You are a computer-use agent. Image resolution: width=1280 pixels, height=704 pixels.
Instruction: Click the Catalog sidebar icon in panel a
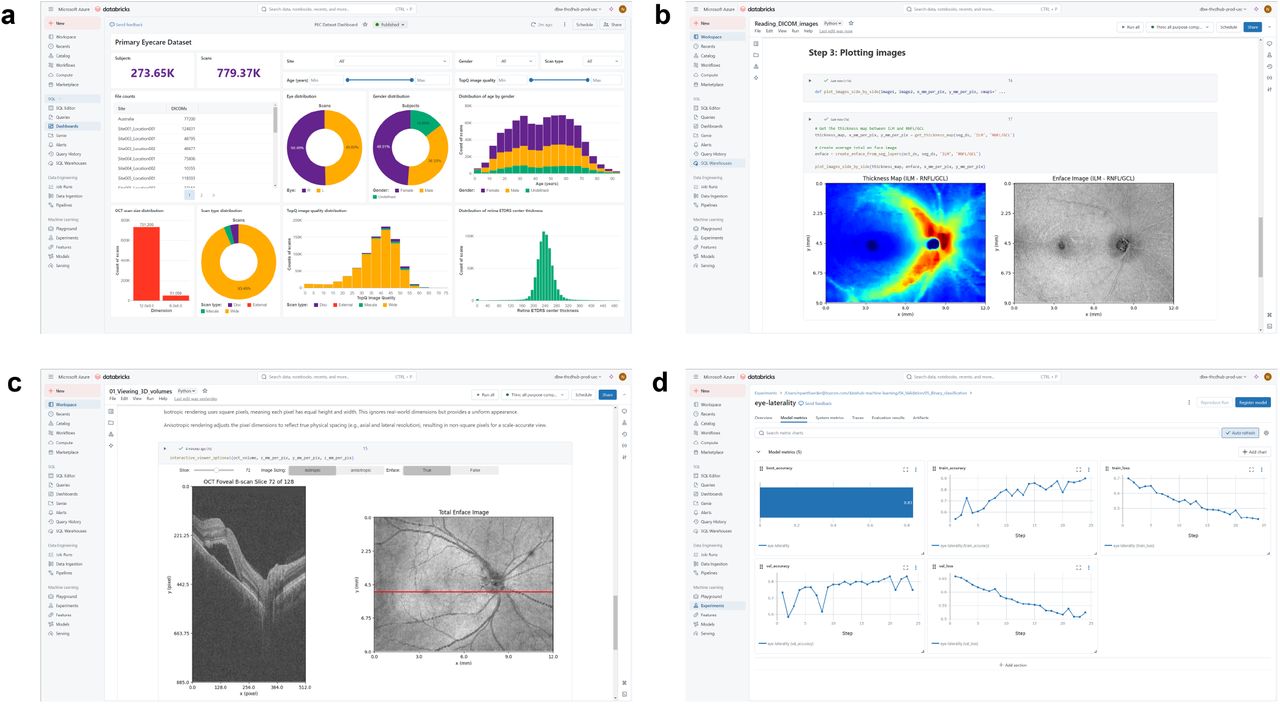point(51,56)
